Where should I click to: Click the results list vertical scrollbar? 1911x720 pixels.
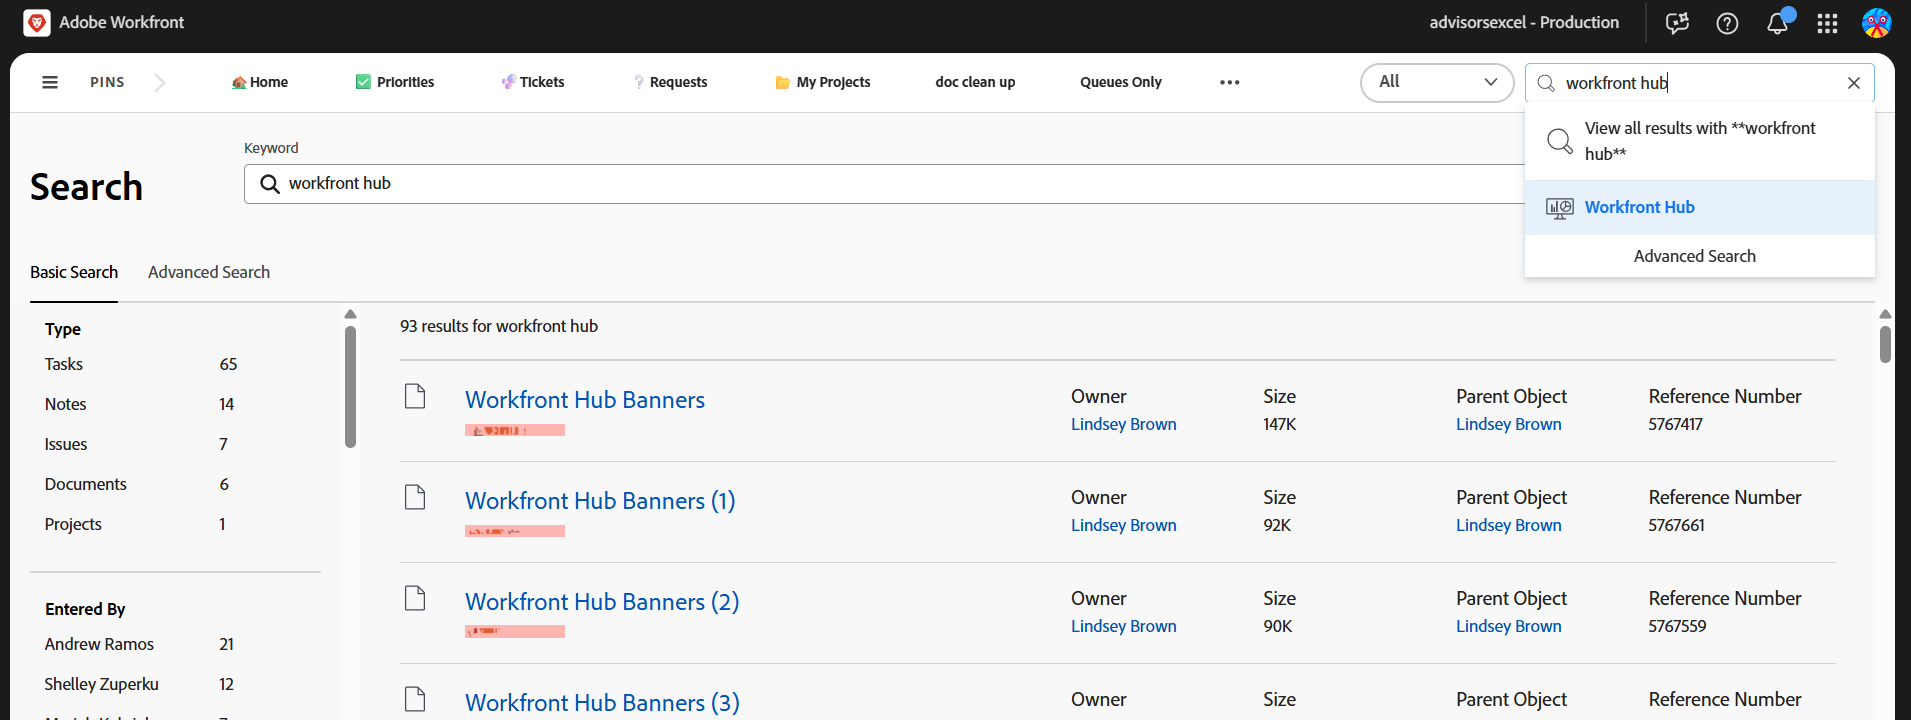pyautogui.click(x=1884, y=345)
